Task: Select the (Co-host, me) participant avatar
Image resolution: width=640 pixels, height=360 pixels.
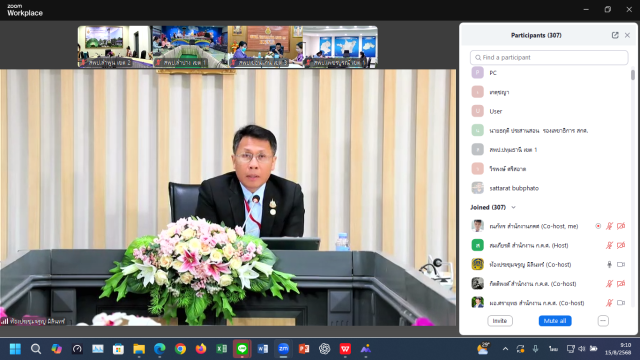Action: (478, 226)
